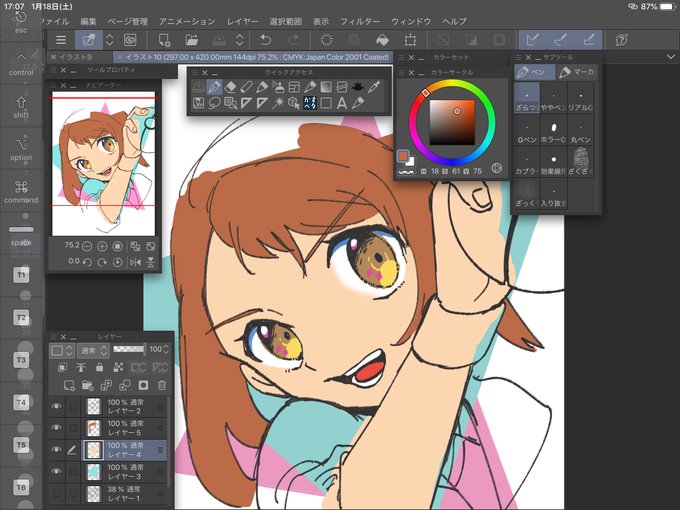Open the 編集 menu
680x510 pixels.
coord(88,21)
